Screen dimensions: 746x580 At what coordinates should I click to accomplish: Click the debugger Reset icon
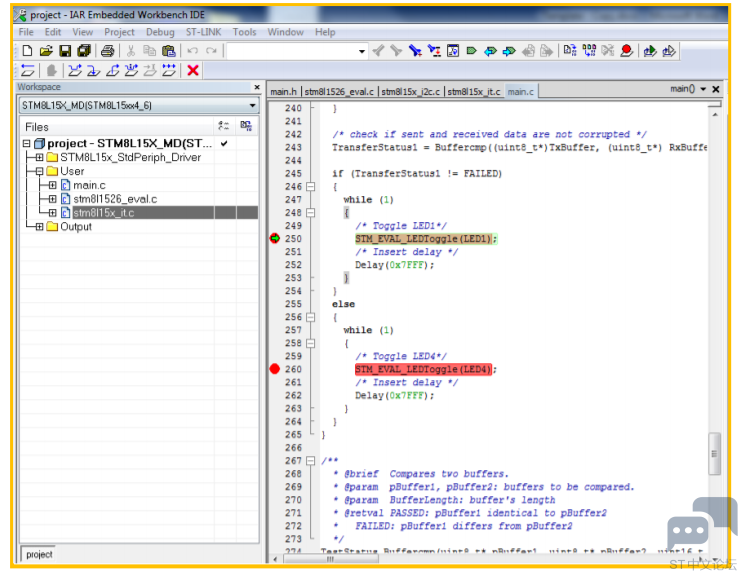click(28, 71)
